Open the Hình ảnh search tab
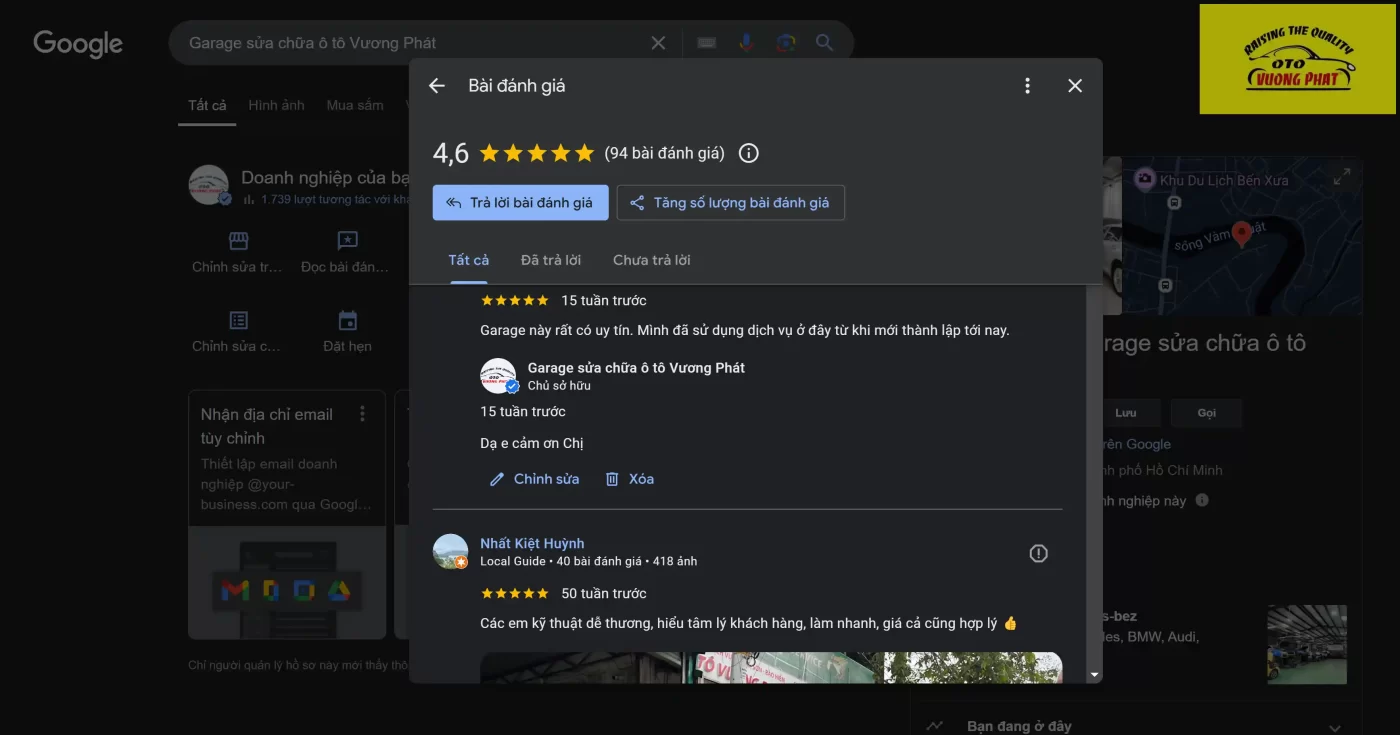The height and width of the screenshot is (735, 1400). 276,105
